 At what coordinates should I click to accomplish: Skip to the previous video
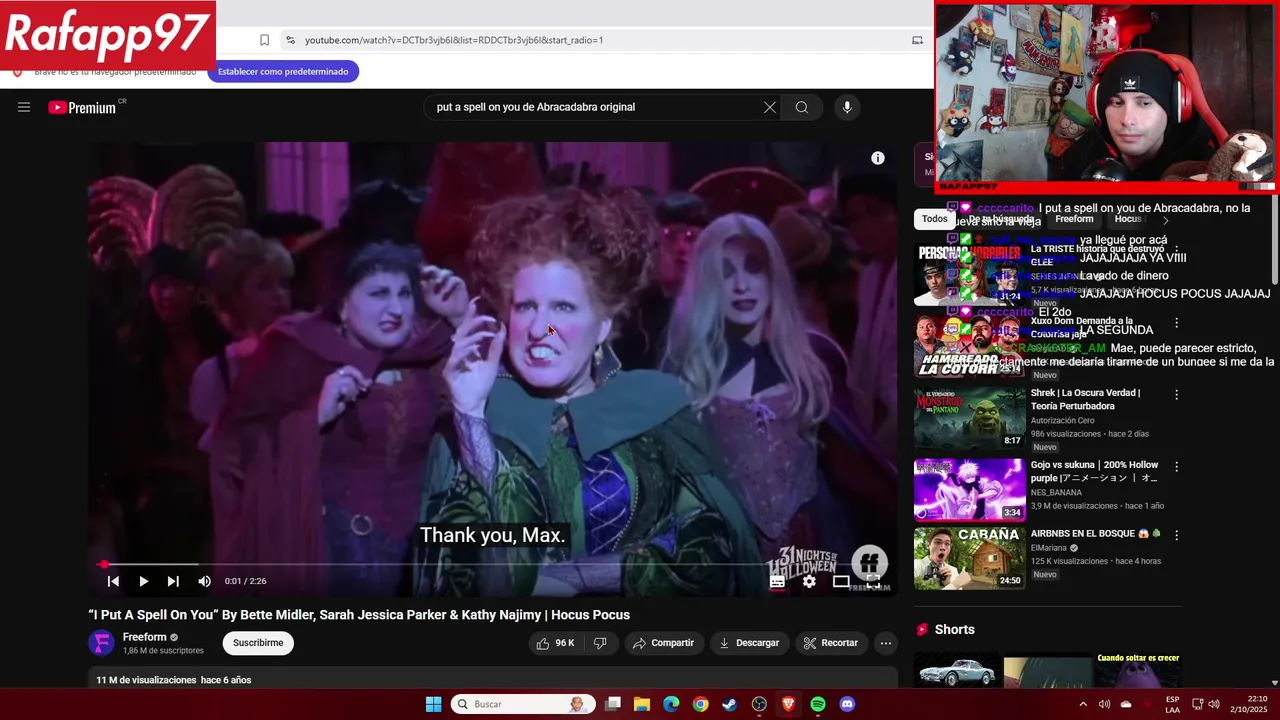pyautogui.click(x=113, y=581)
